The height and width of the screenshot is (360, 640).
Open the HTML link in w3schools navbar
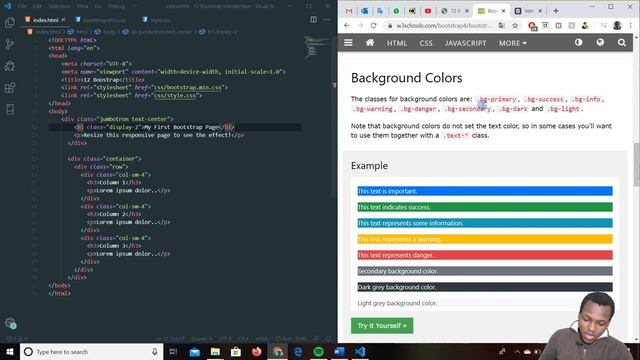[397, 43]
